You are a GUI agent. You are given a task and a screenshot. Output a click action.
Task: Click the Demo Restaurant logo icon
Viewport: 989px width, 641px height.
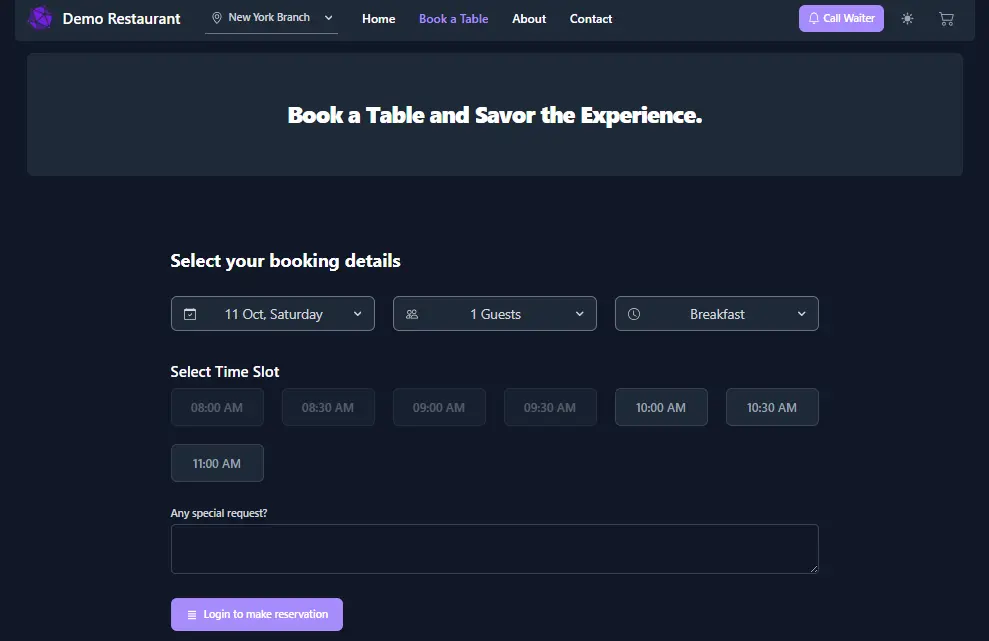[40, 18]
